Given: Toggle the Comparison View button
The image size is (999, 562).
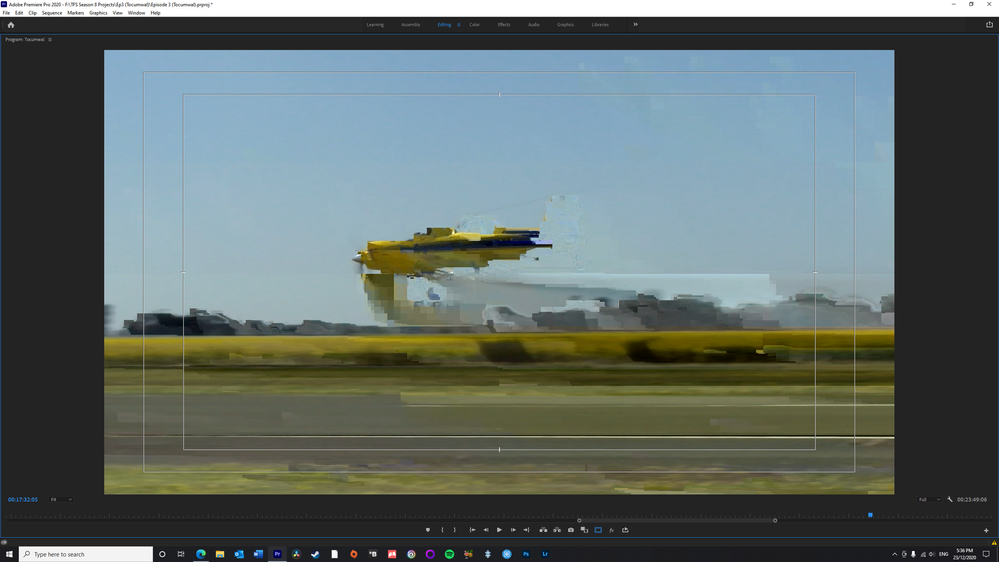Looking at the screenshot, I should click(584, 530).
